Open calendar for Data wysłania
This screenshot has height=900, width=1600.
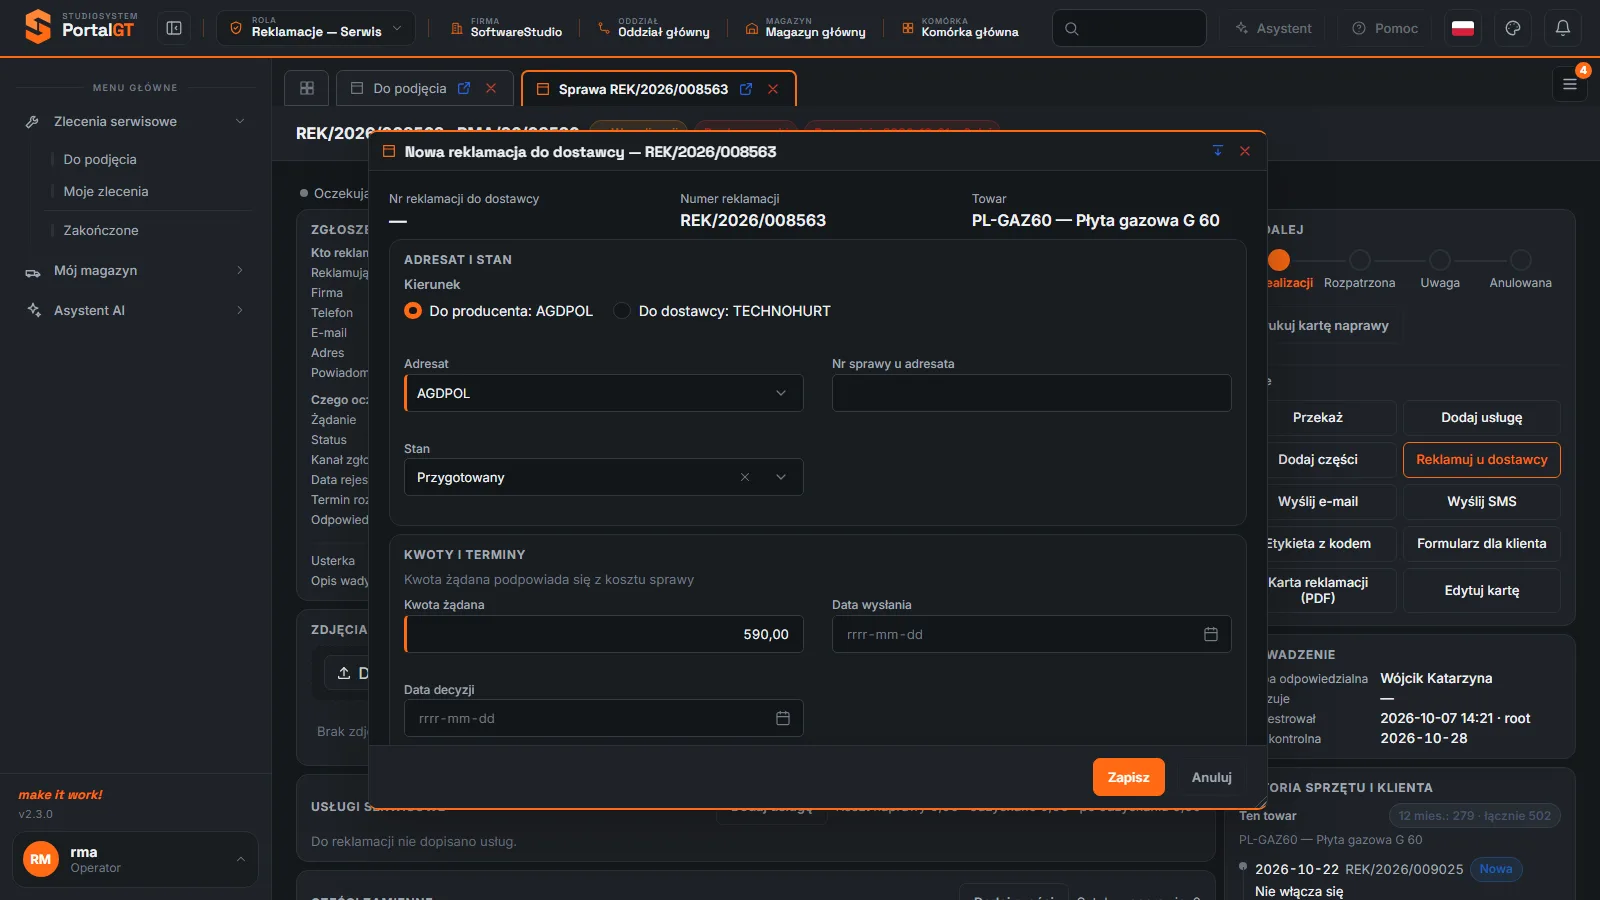[1211, 634]
